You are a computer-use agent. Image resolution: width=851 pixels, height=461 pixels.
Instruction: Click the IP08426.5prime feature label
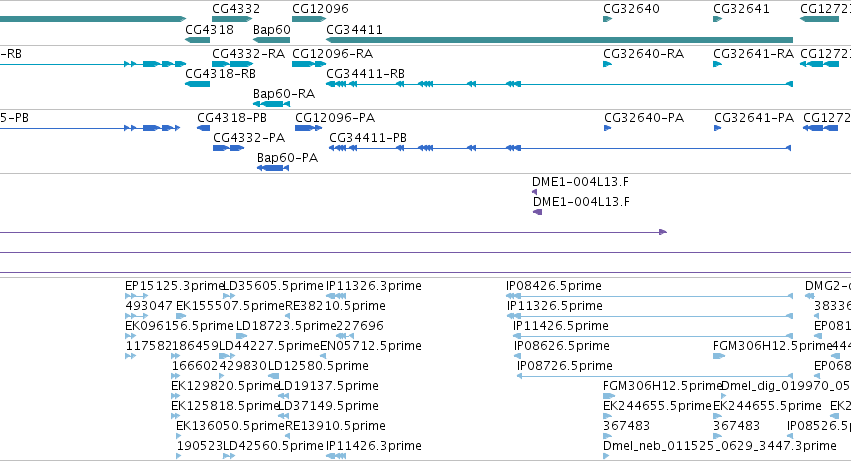pos(554,286)
